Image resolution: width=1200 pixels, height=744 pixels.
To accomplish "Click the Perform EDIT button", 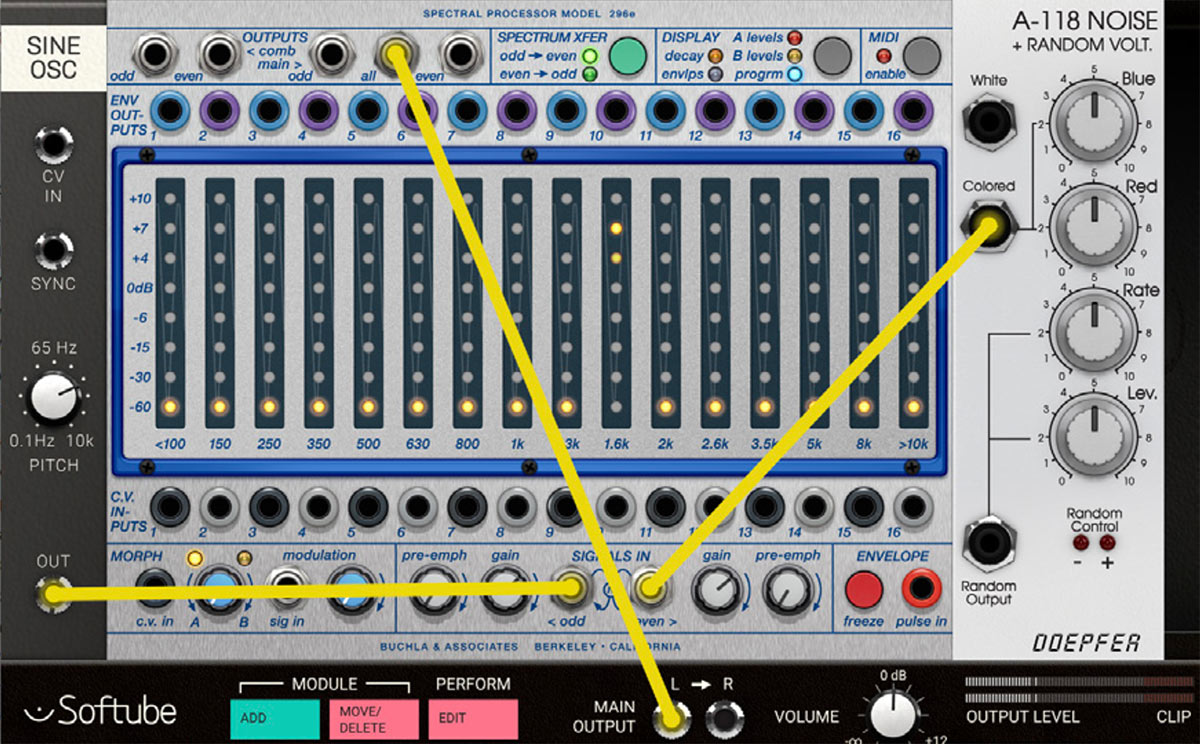I will pyautogui.click(x=473, y=718).
